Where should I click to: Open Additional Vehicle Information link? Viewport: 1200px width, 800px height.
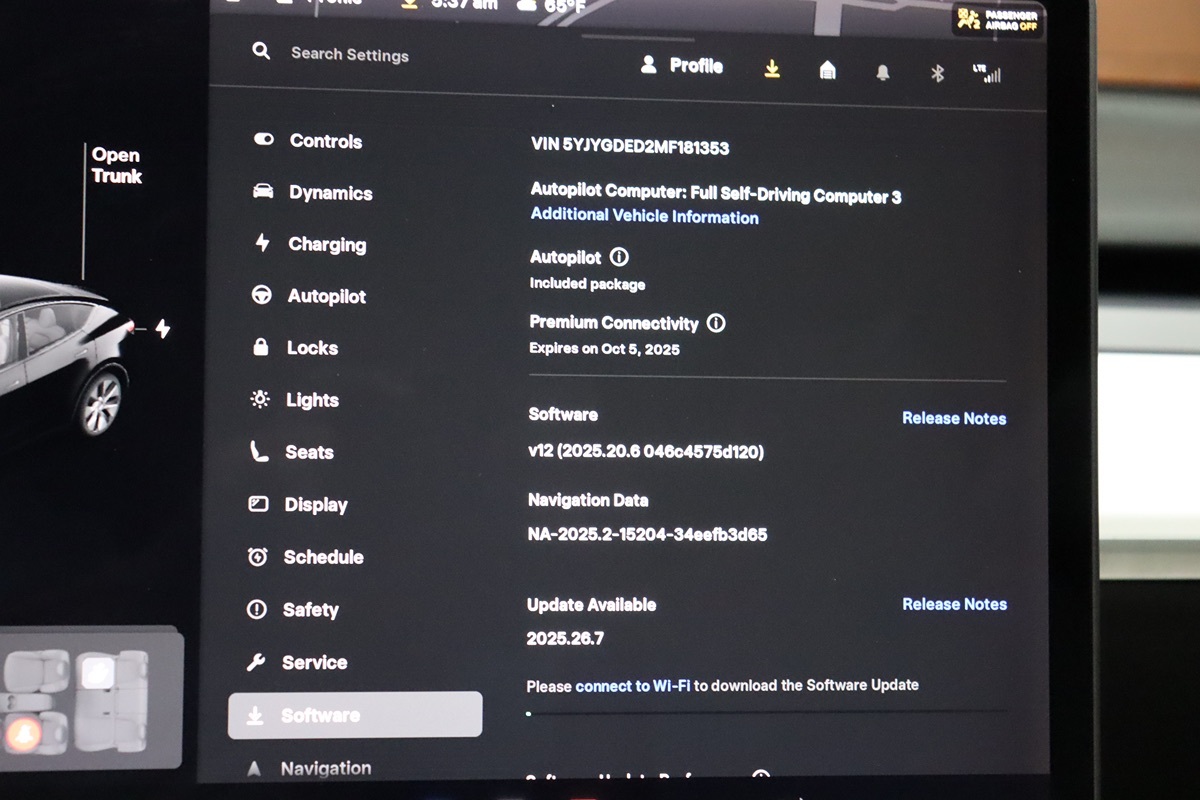(x=644, y=216)
